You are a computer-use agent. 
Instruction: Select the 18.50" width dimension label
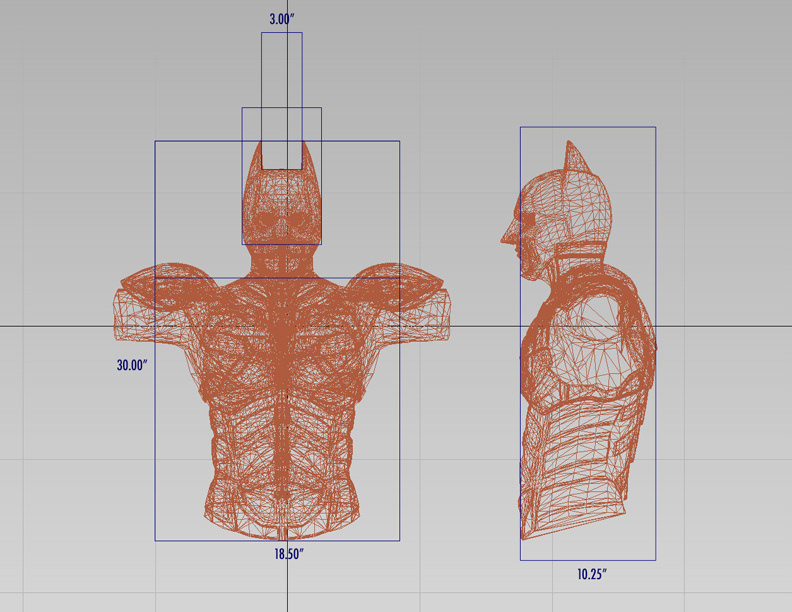(289, 554)
